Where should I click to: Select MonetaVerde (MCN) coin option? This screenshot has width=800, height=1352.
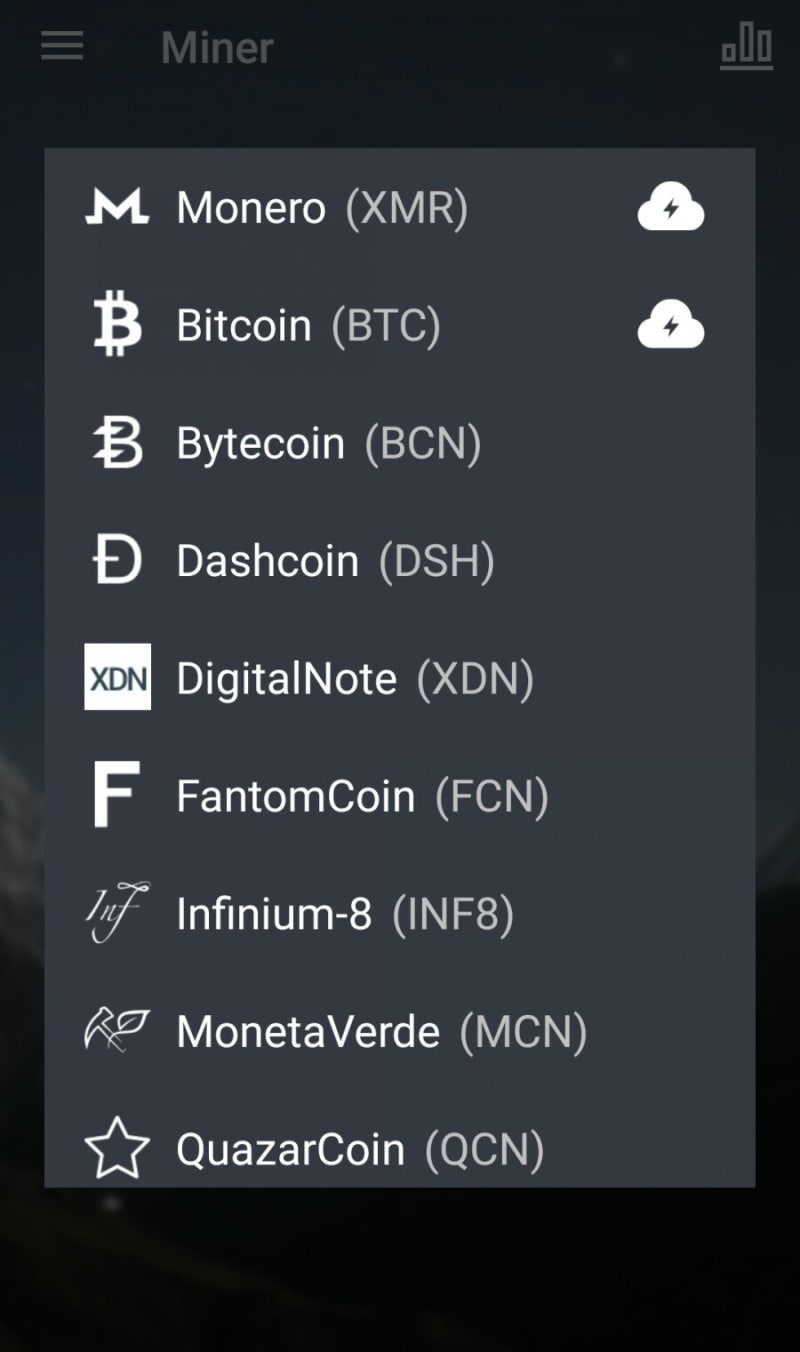(x=381, y=1031)
